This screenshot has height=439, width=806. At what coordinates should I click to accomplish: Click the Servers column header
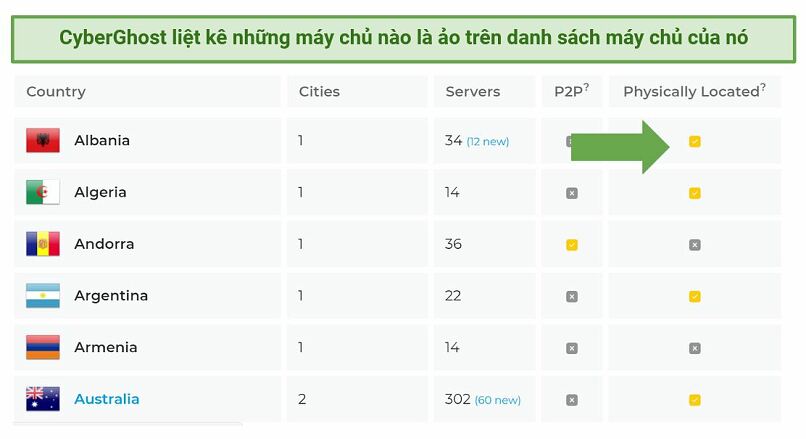(472, 92)
